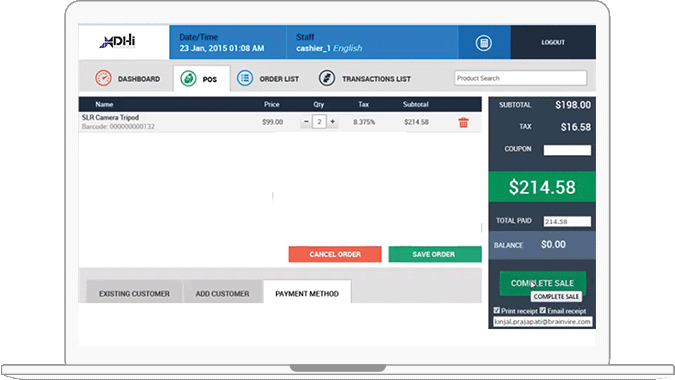Toggle the Email receipt checkbox
The height and width of the screenshot is (380, 675).
543,310
